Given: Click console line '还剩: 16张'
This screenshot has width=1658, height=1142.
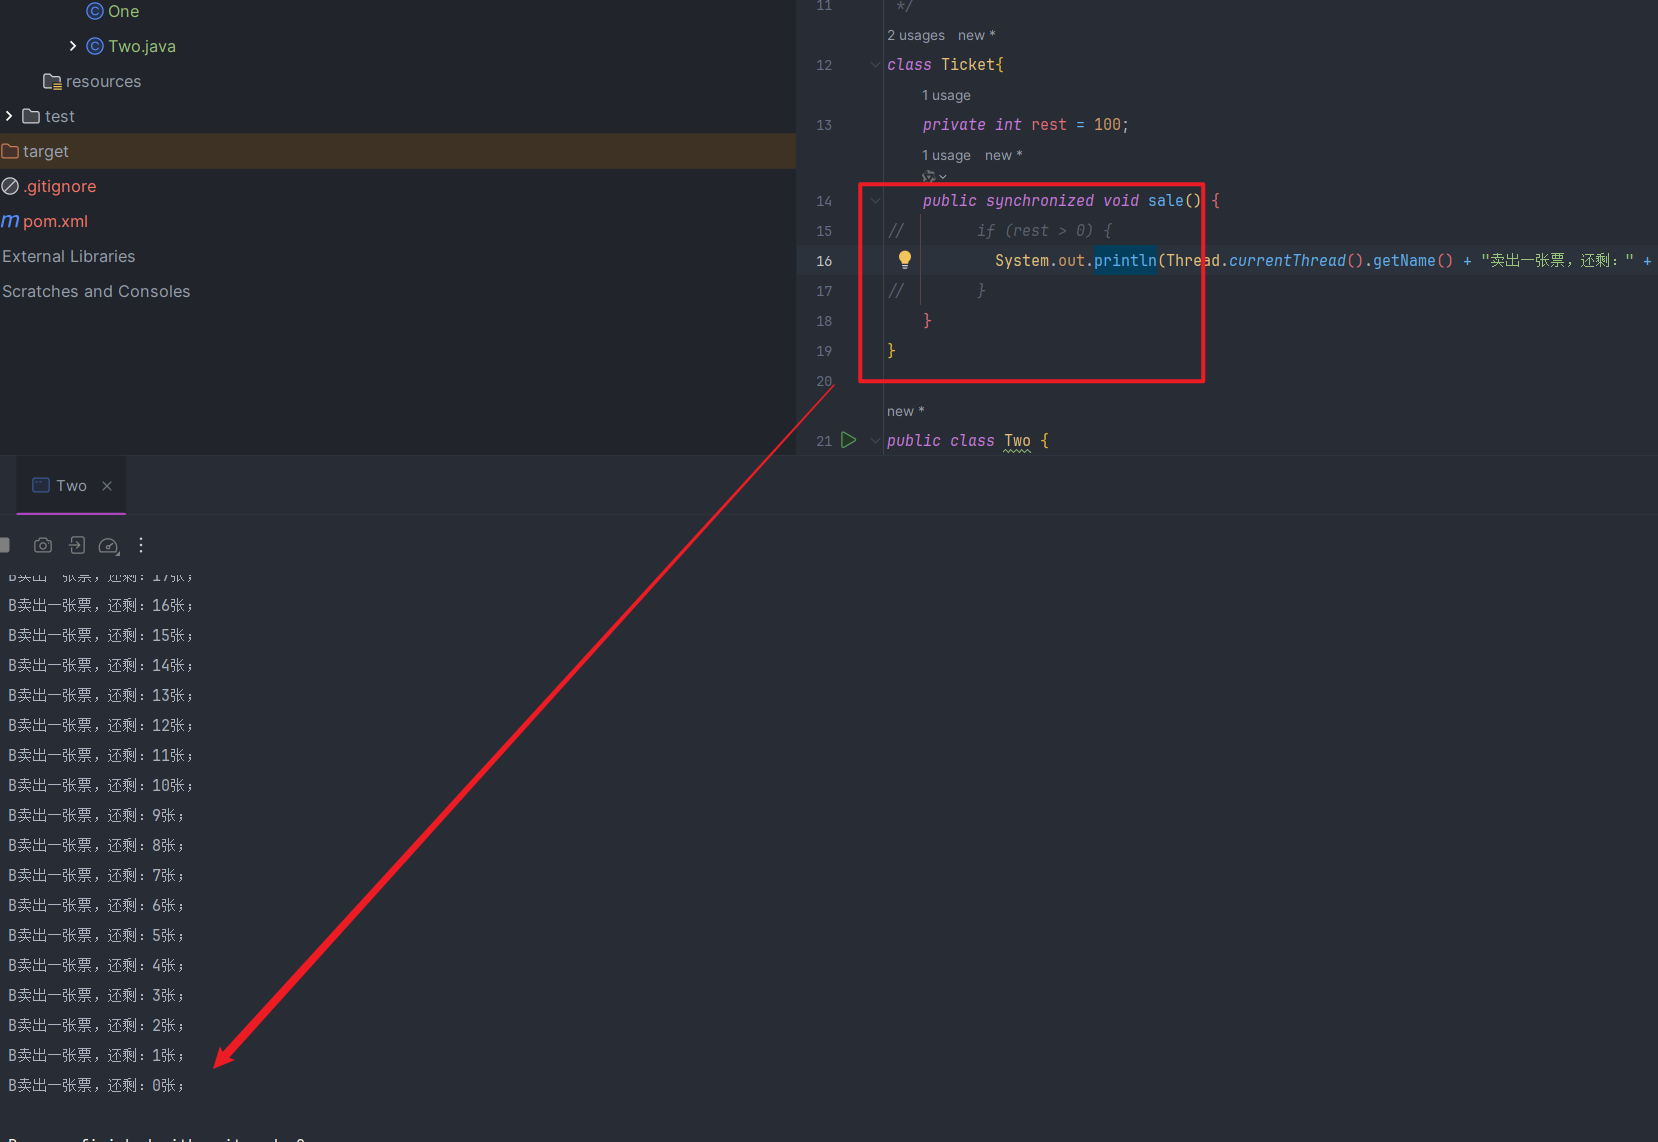Looking at the screenshot, I should point(100,605).
